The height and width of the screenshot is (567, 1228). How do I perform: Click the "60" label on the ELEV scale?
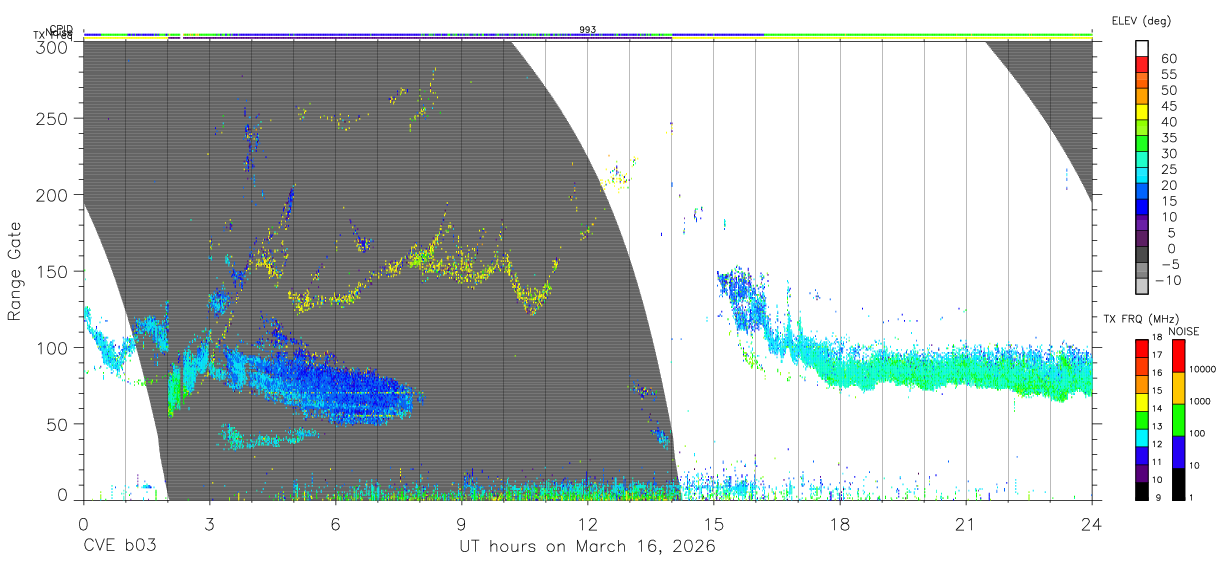tap(1168, 58)
